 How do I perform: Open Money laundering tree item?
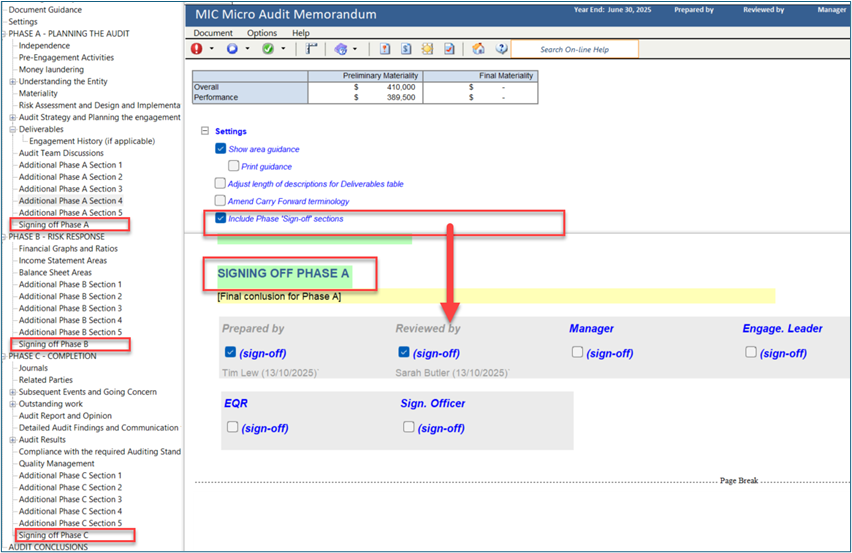[x=51, y=70]
